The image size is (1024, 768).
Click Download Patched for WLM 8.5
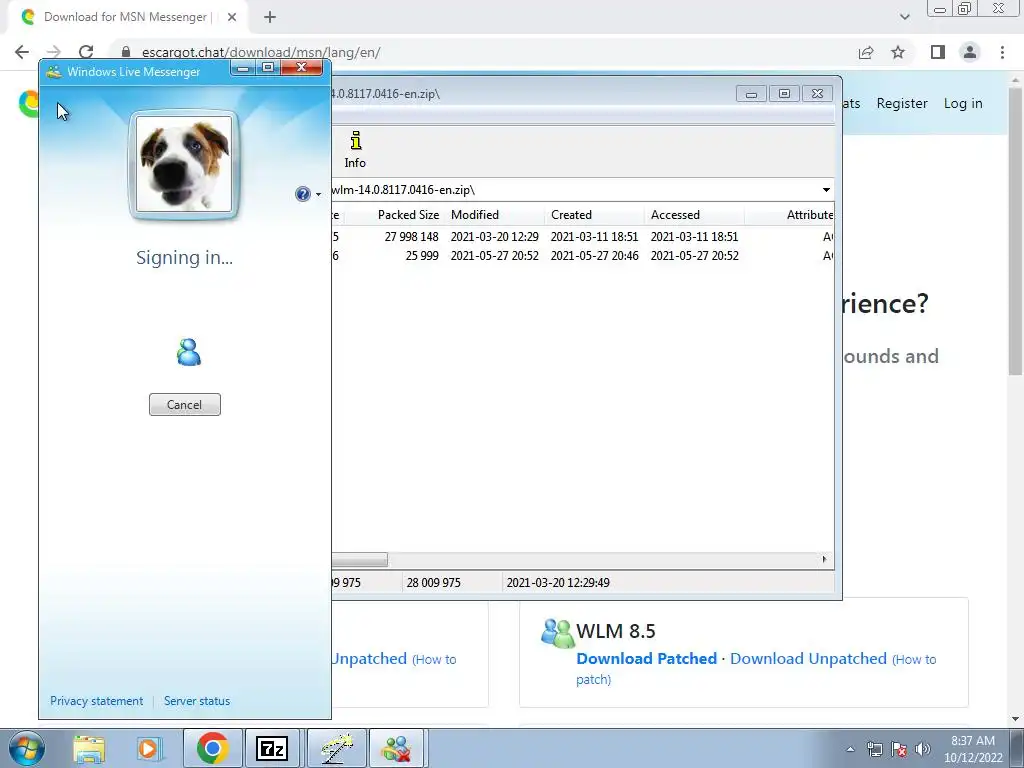click(x=647, y=658)
